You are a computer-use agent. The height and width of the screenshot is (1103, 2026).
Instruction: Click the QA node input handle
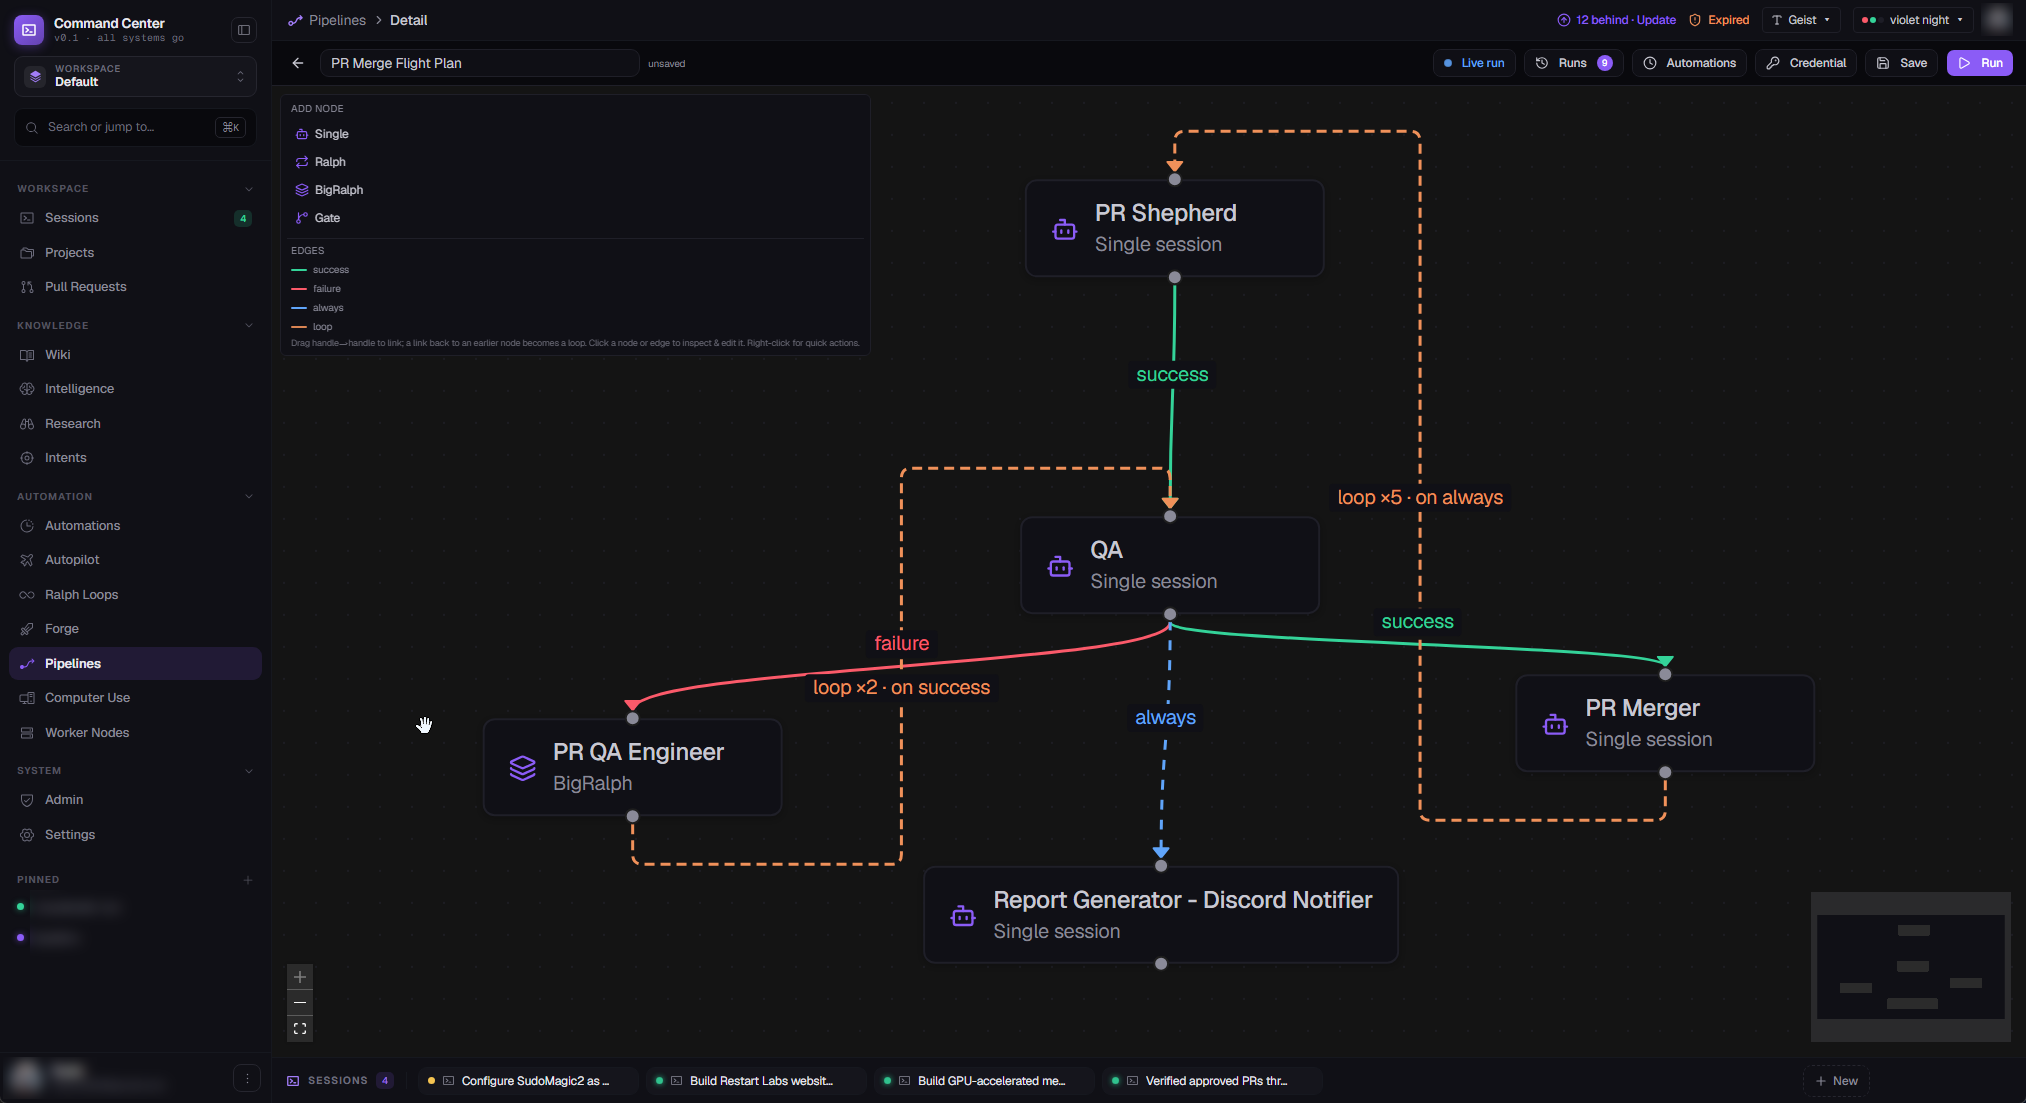[x=1170, y=516]
